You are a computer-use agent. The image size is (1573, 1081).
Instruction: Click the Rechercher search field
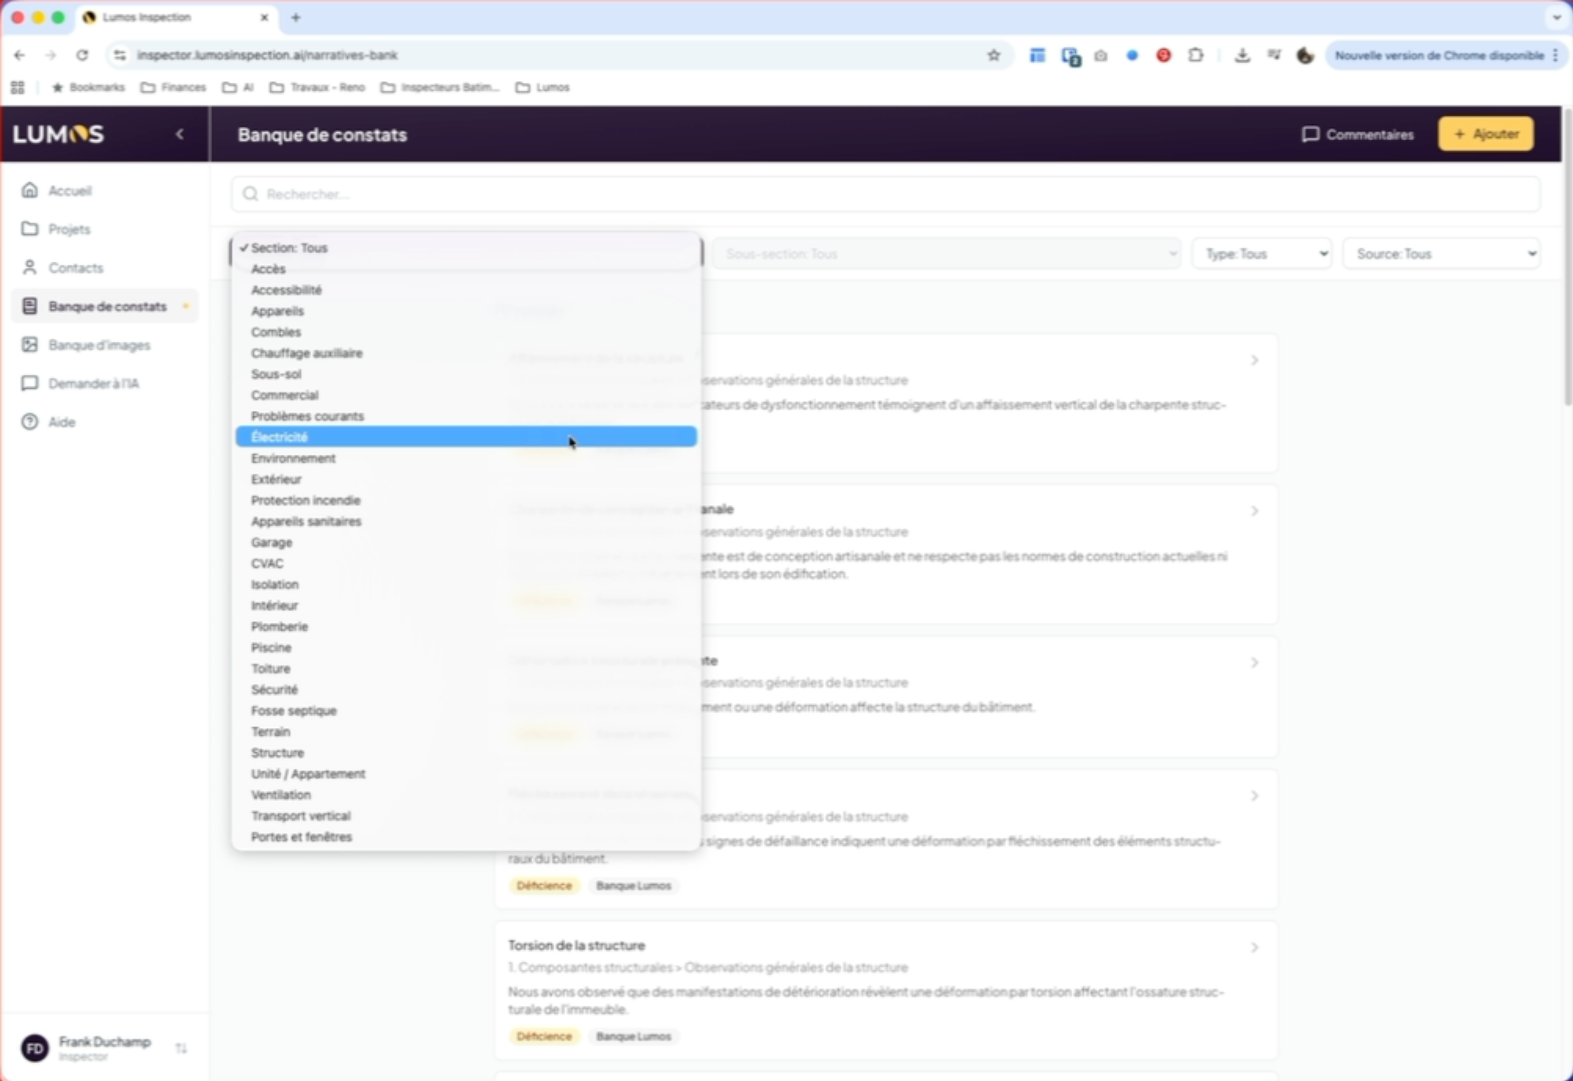[886, 194]
